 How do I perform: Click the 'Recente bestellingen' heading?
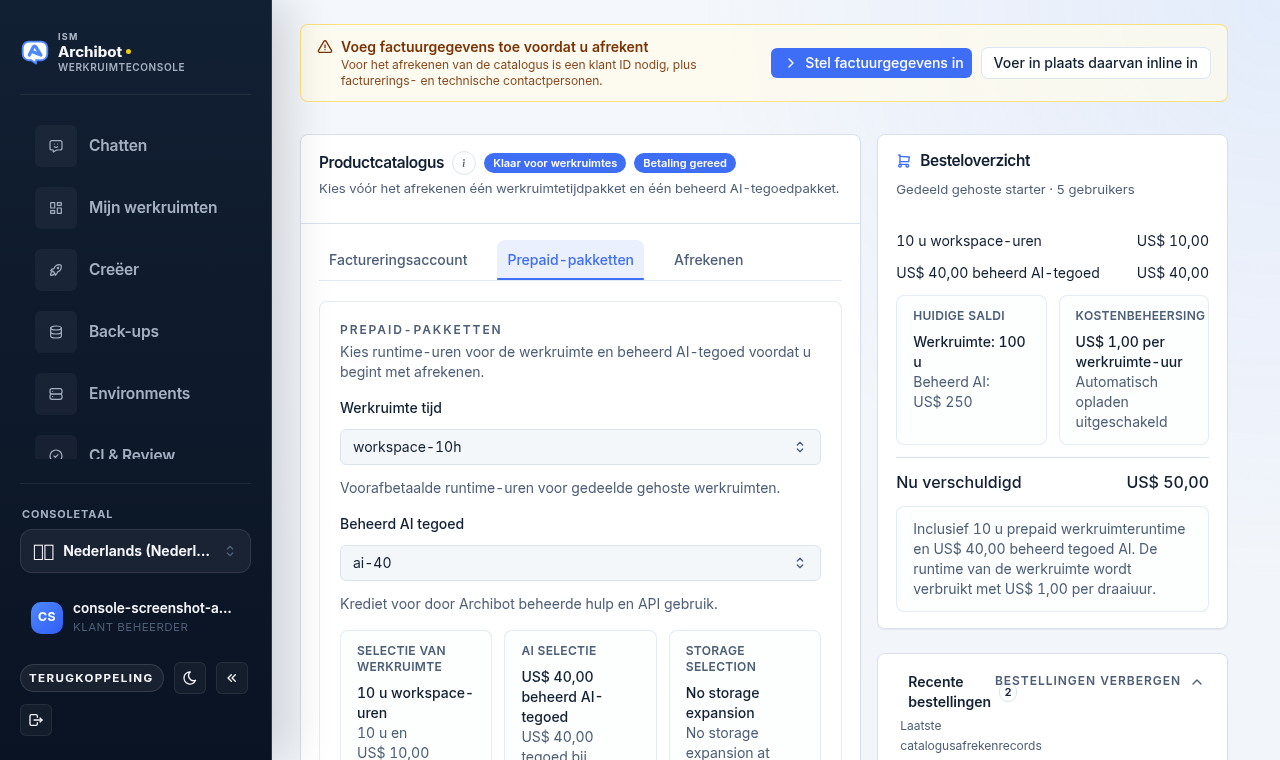(x=949, y=692)
